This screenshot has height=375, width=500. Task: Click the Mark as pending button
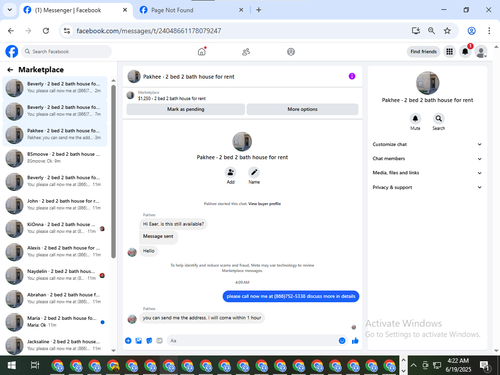pos(186,109)
